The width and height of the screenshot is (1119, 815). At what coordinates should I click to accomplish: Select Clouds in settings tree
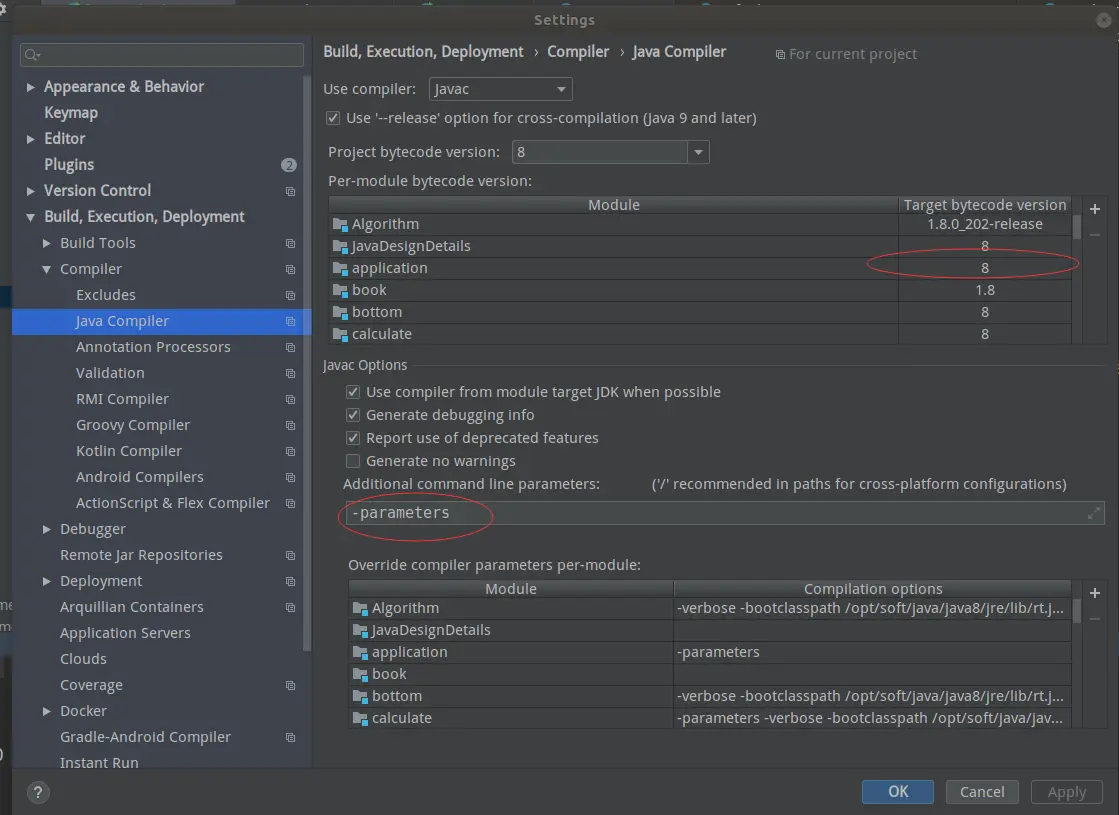pyautogui.click(x=83, y=659)
